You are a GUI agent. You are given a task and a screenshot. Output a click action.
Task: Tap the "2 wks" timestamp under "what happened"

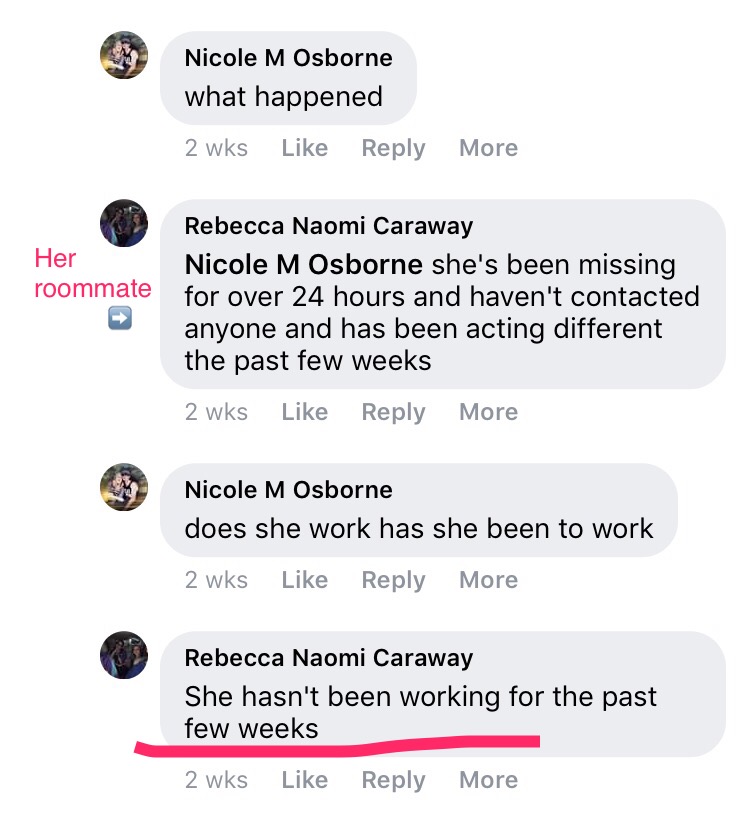[x=216, y=148]
